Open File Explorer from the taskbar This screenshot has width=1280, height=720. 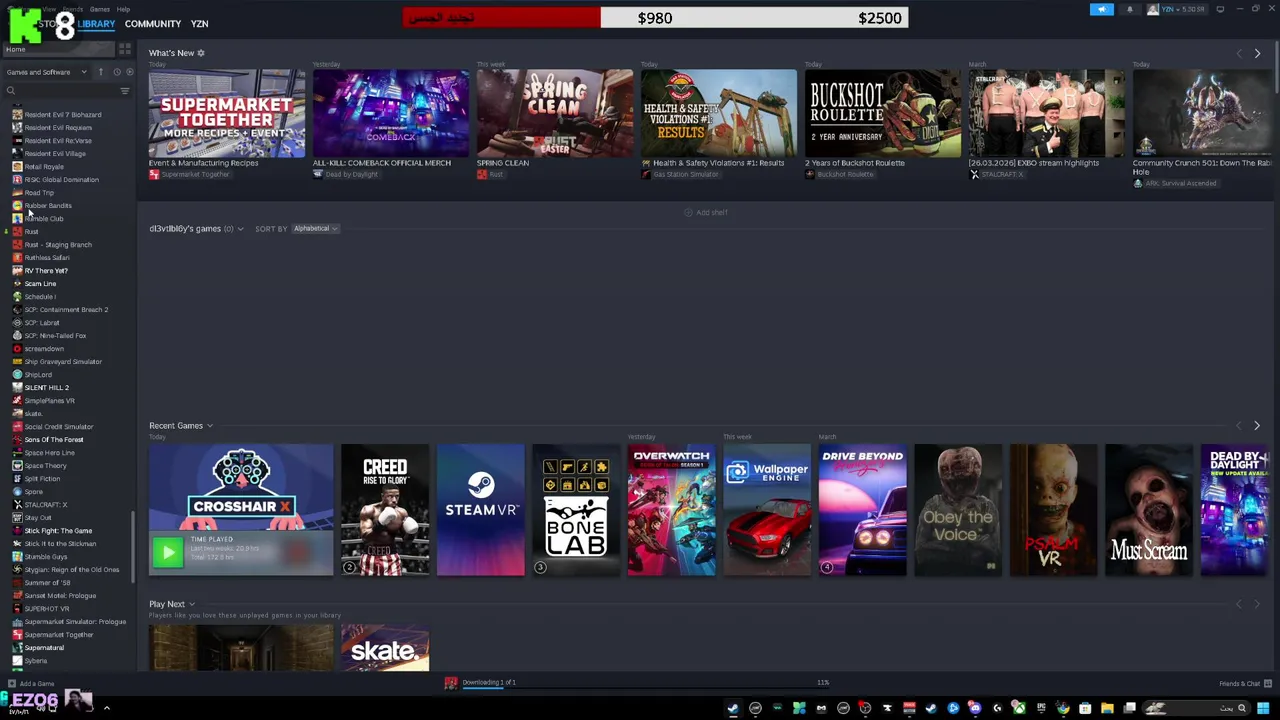coord(1107,709)
